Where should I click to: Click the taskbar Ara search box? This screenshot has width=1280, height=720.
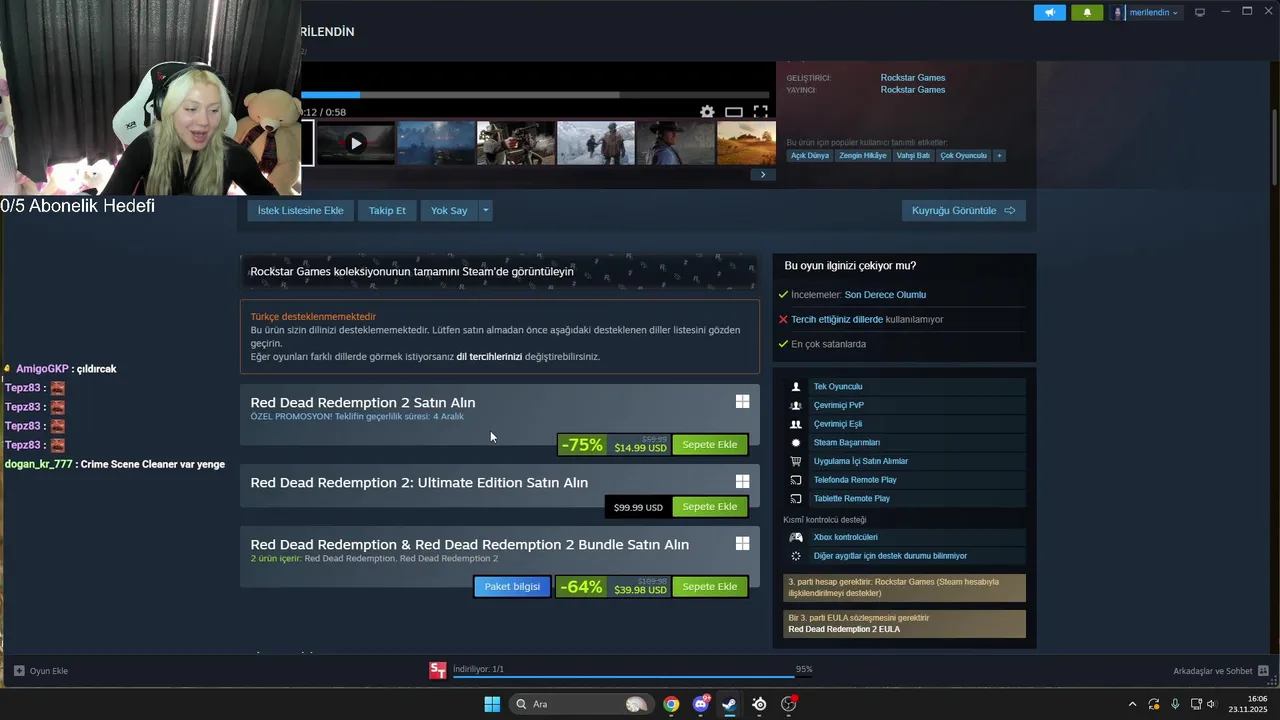(x=580, y=704)
